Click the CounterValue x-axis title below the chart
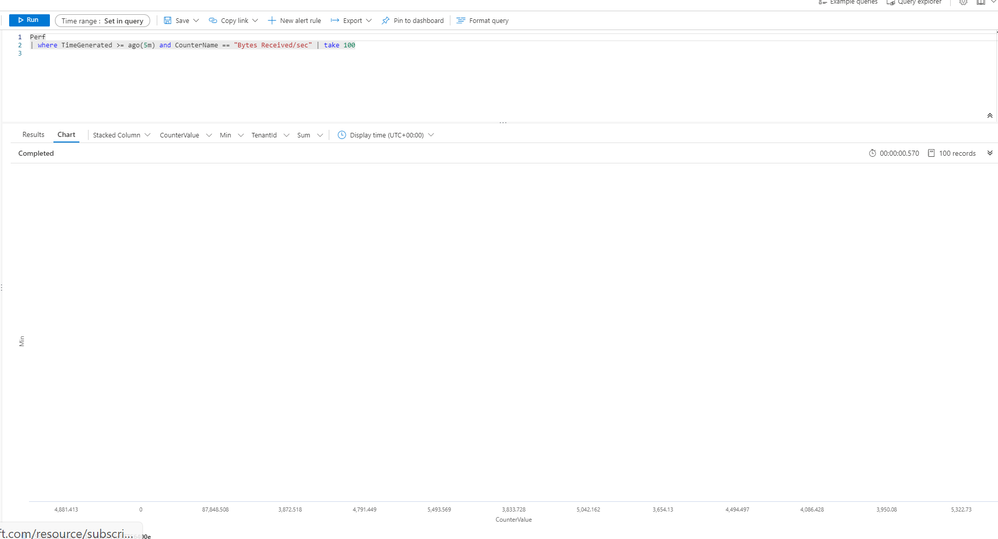Screen dimensions: 998x539 click(514, 520)
